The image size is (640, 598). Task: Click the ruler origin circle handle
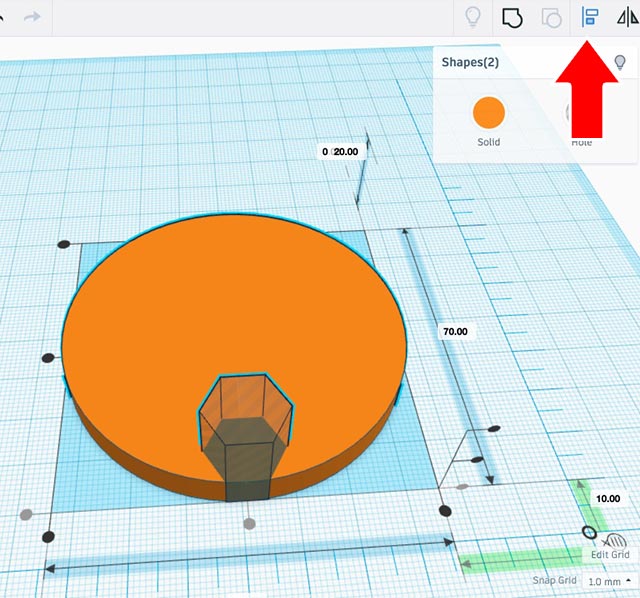[589, 533]
